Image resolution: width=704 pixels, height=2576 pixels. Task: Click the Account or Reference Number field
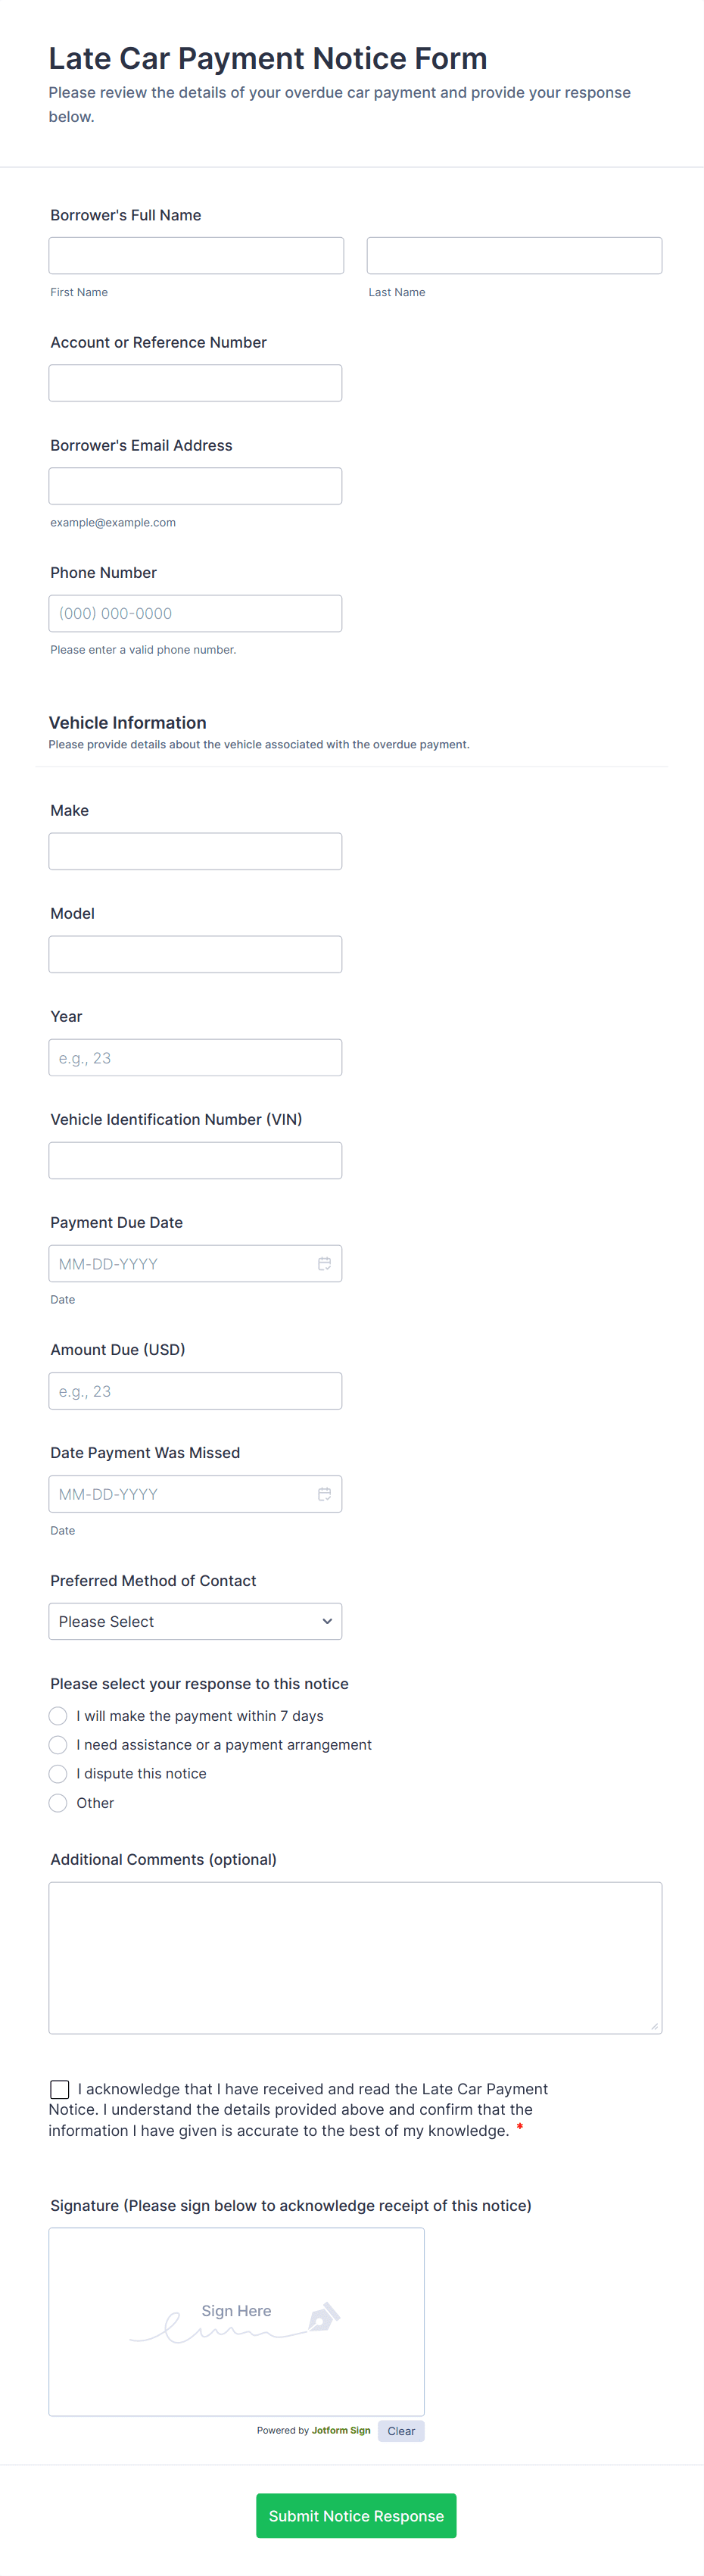pyautogui.click(x=195, y=383)
